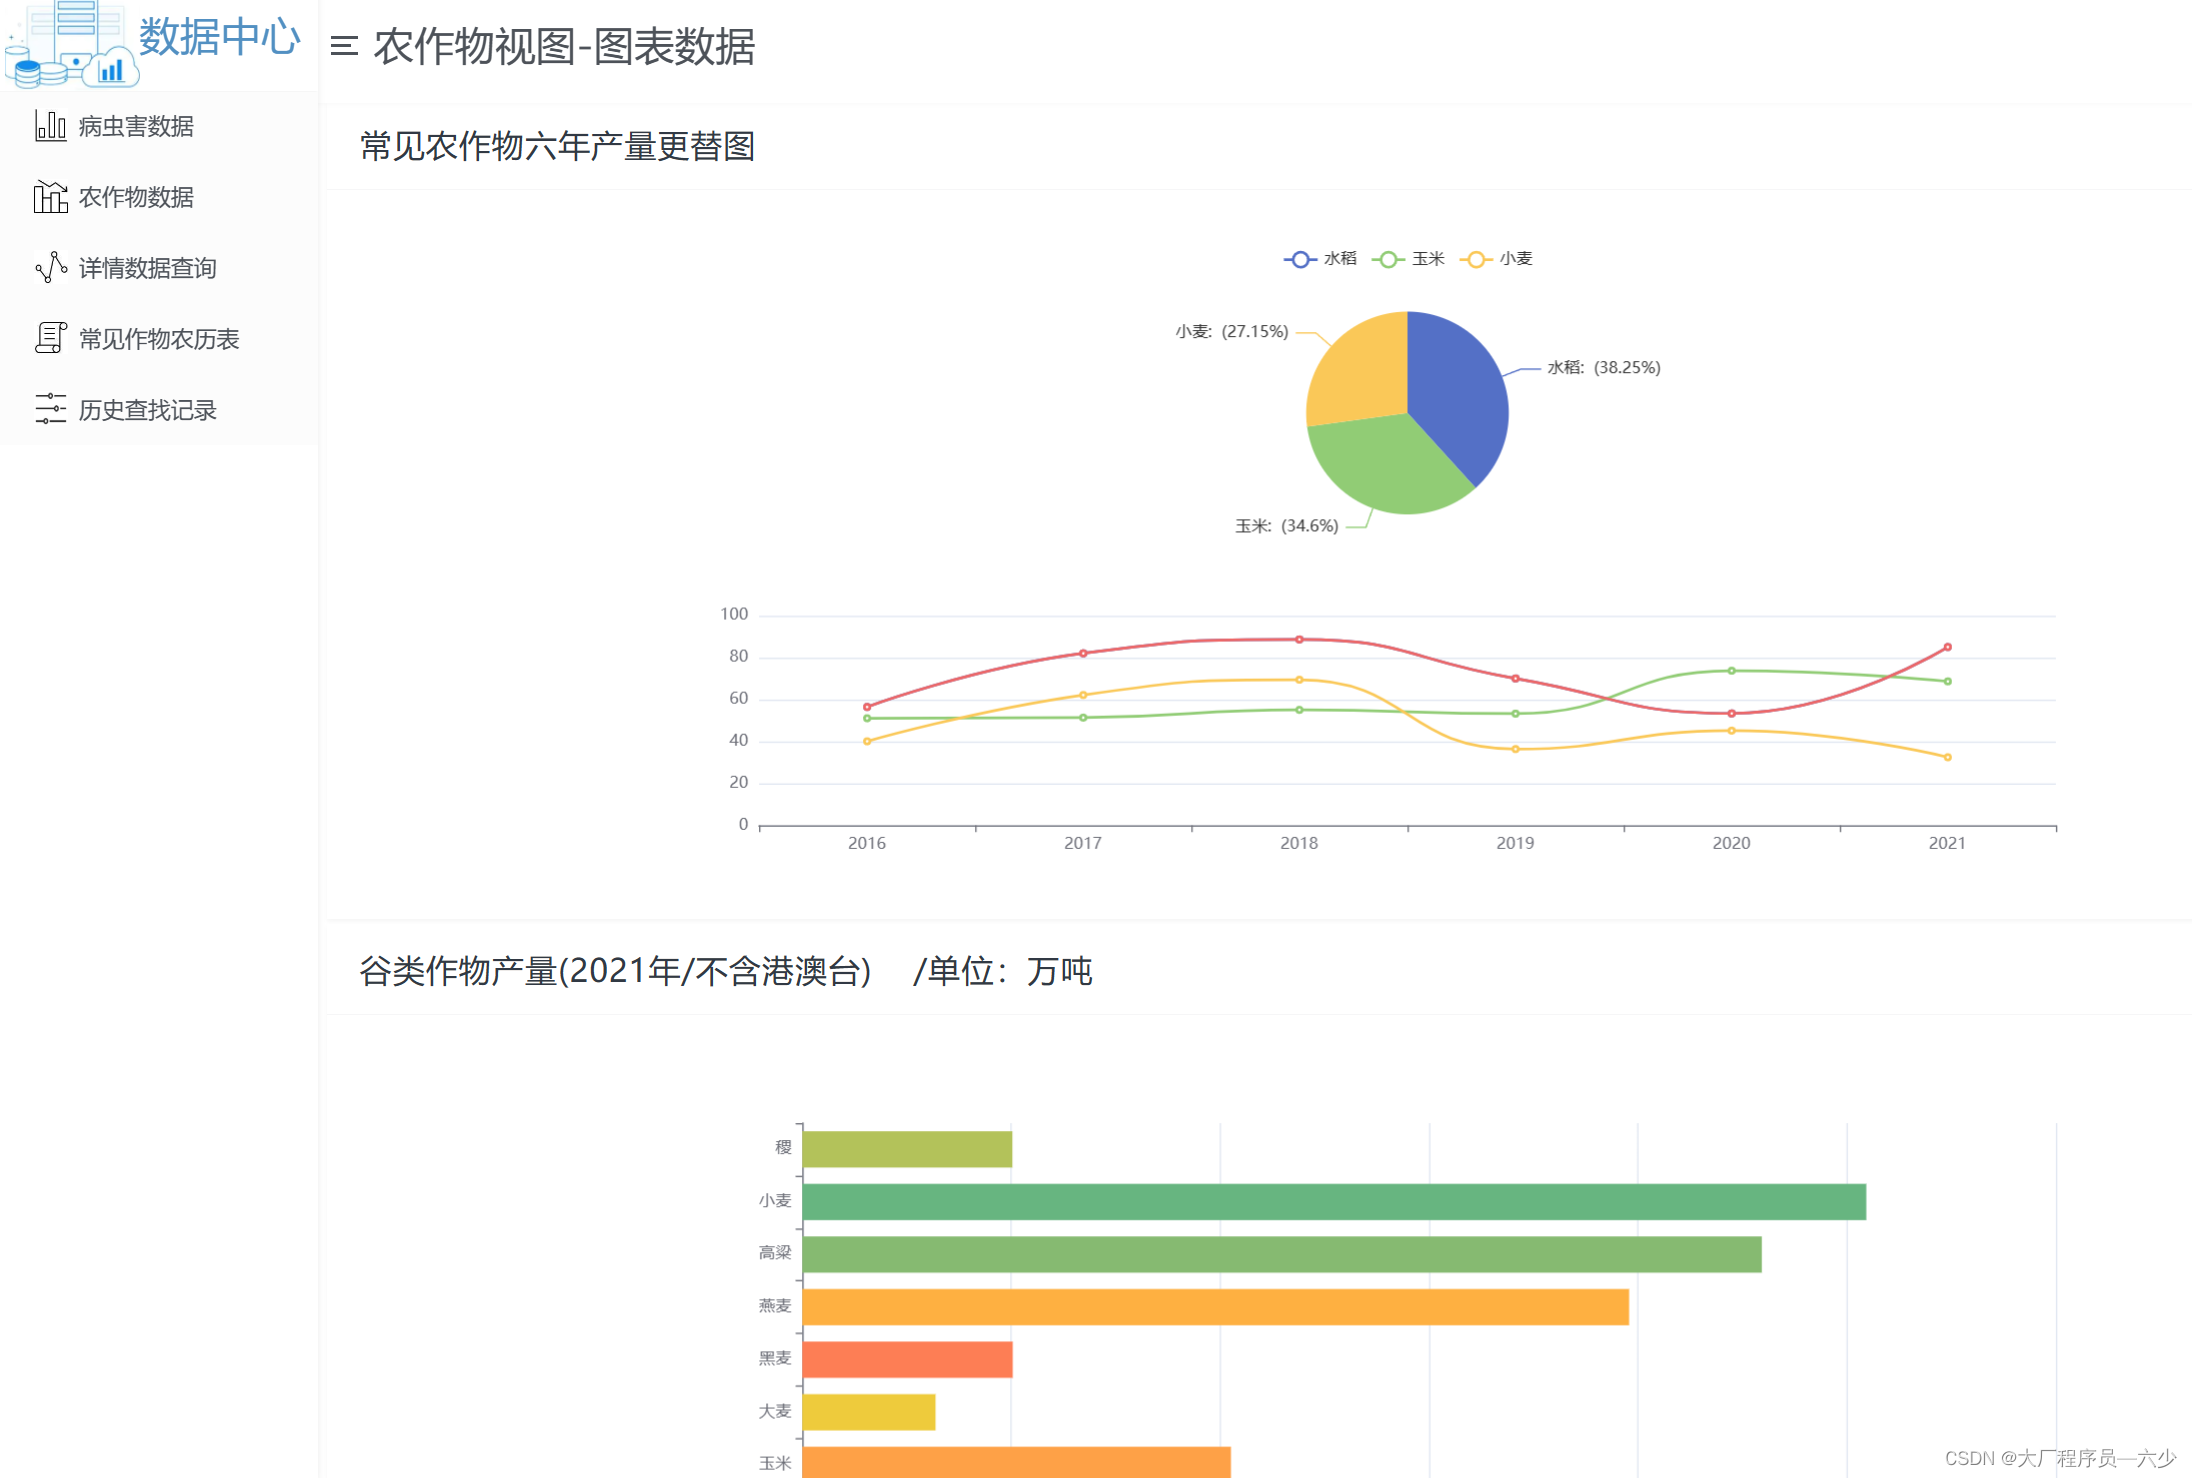
Task: Click the scroll document icon beside 常见作物农历表
Action: [x=50, y=339]
